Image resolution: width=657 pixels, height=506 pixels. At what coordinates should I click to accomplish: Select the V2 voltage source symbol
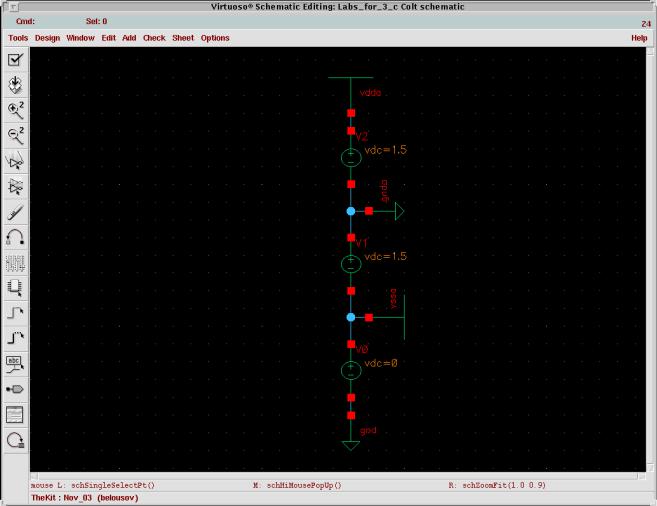(351, 158)
